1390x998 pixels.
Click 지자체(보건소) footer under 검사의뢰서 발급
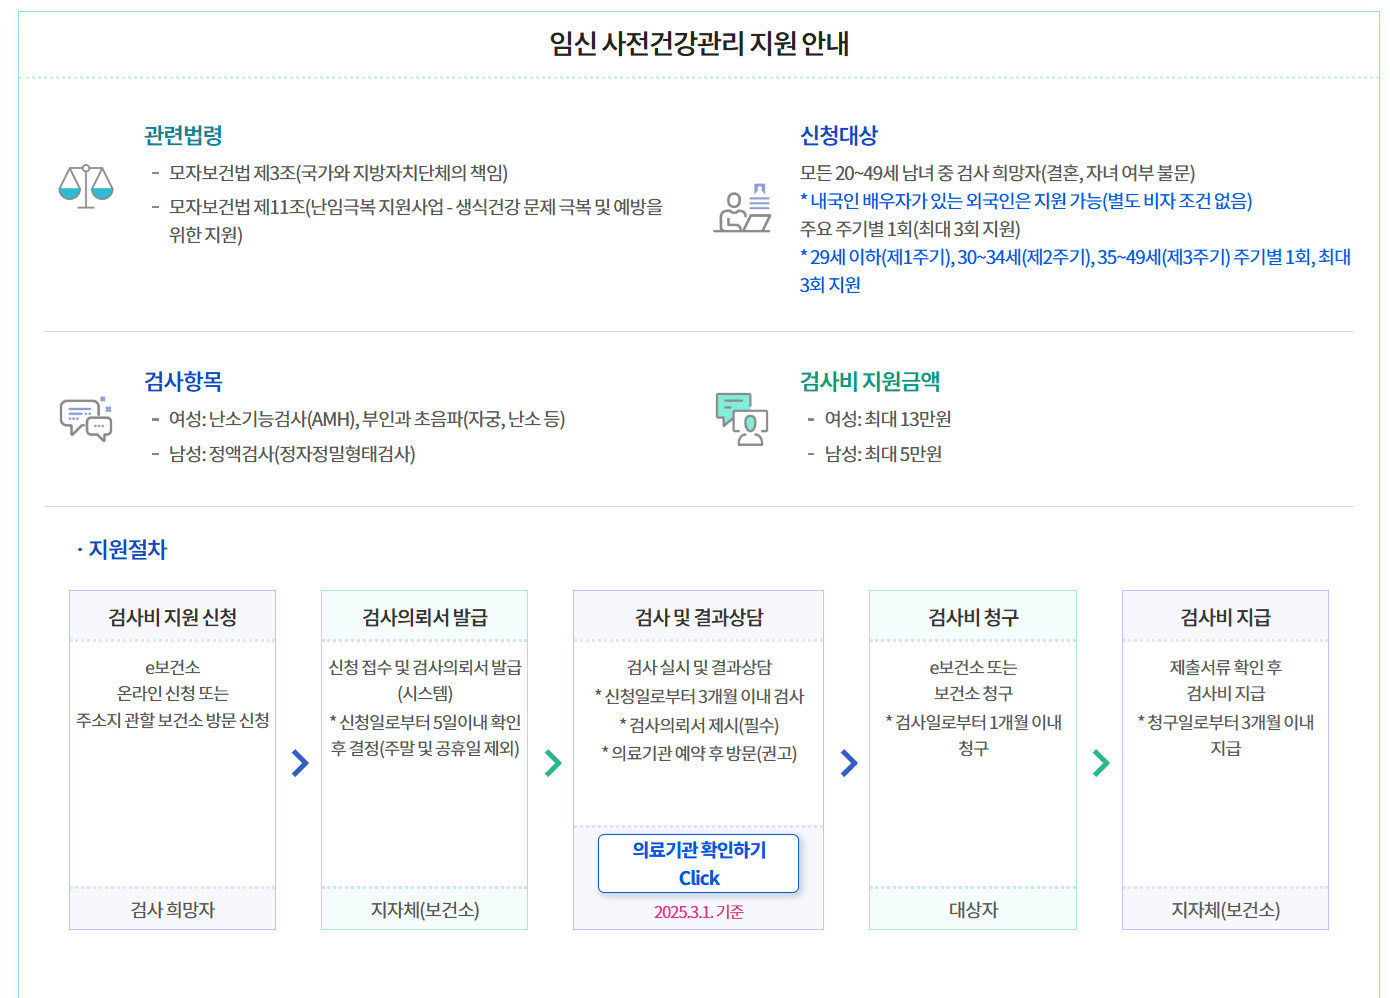(x=425, y=910)
